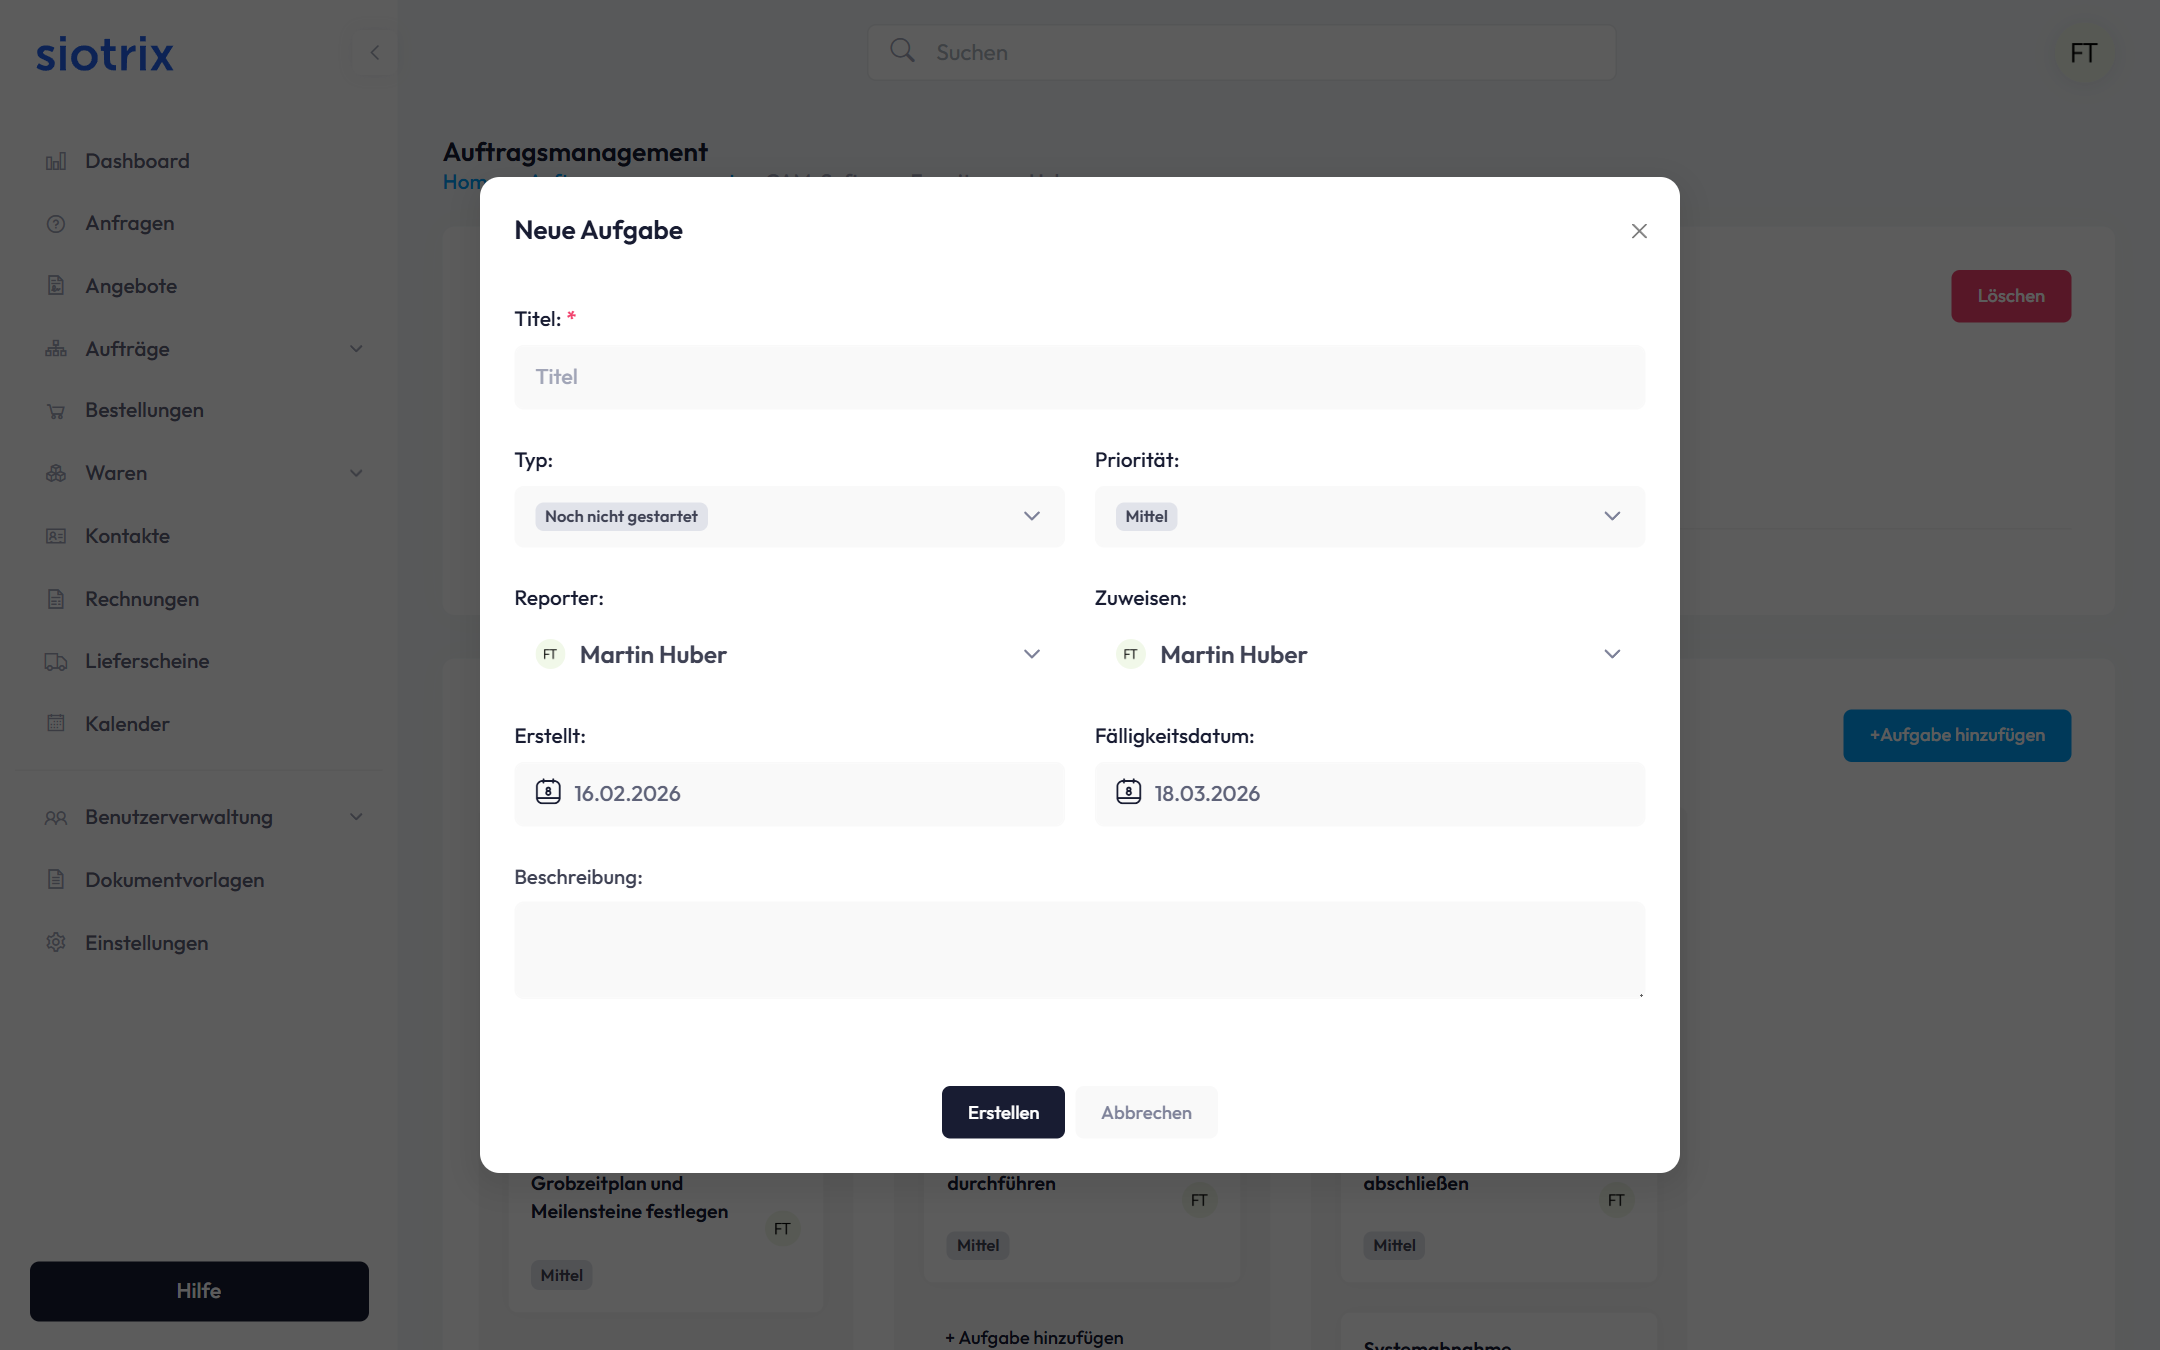Click the Erstellen button
The height and width of the screenshot is (1350, 2160).
point(1003,1112)
